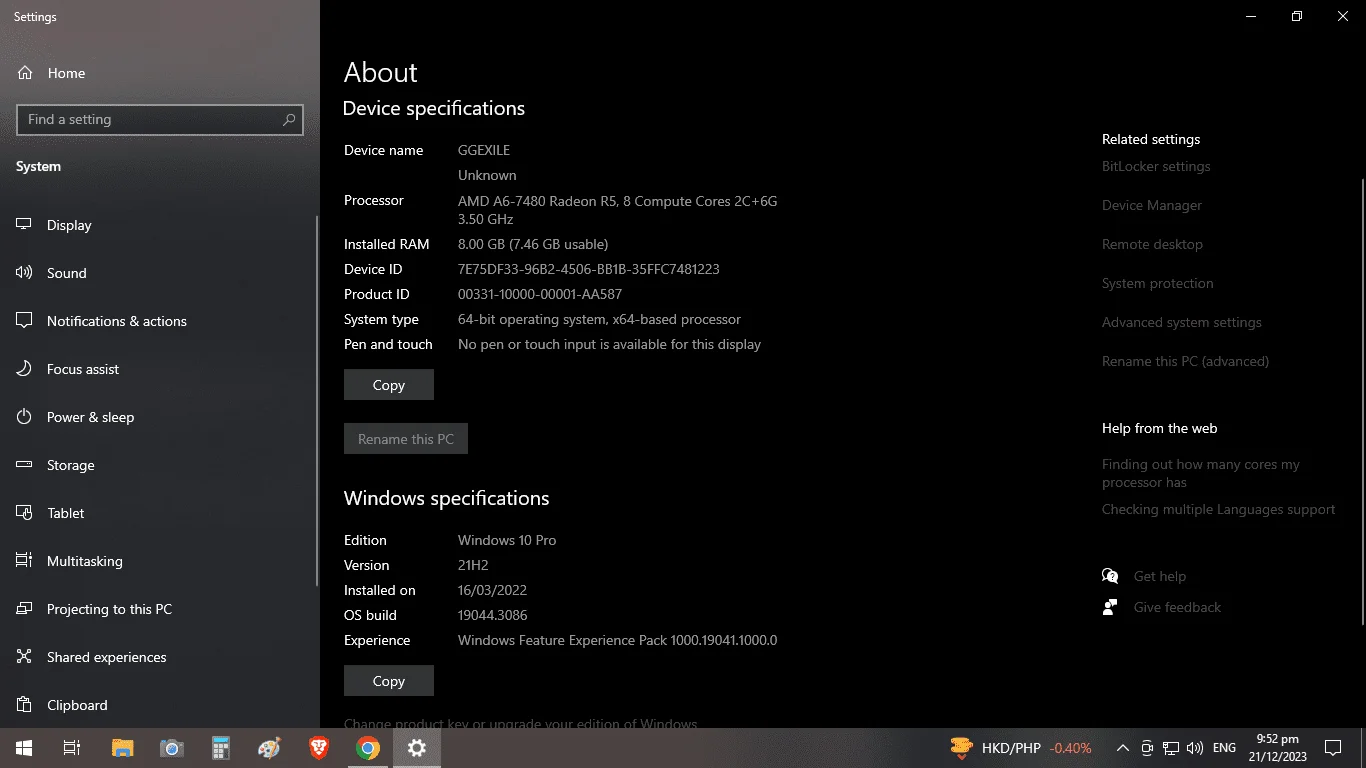Open Brave browser from taskbar

pos(319,748)
